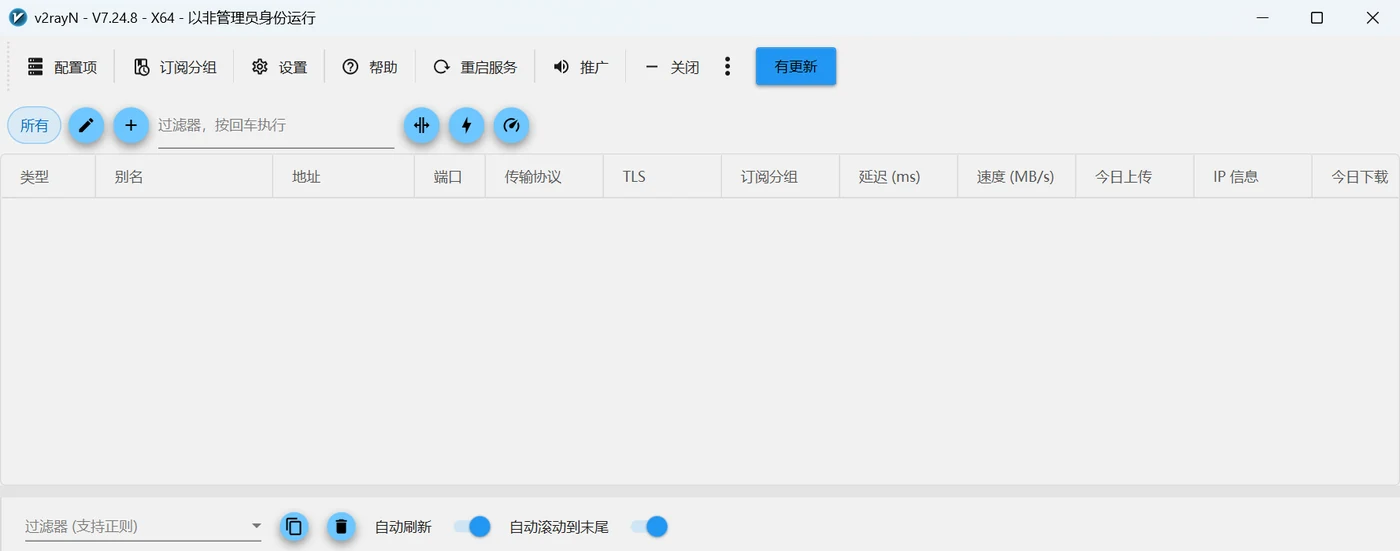
Task: Minimize the v2rayN window
Action: pos(1261,17)
